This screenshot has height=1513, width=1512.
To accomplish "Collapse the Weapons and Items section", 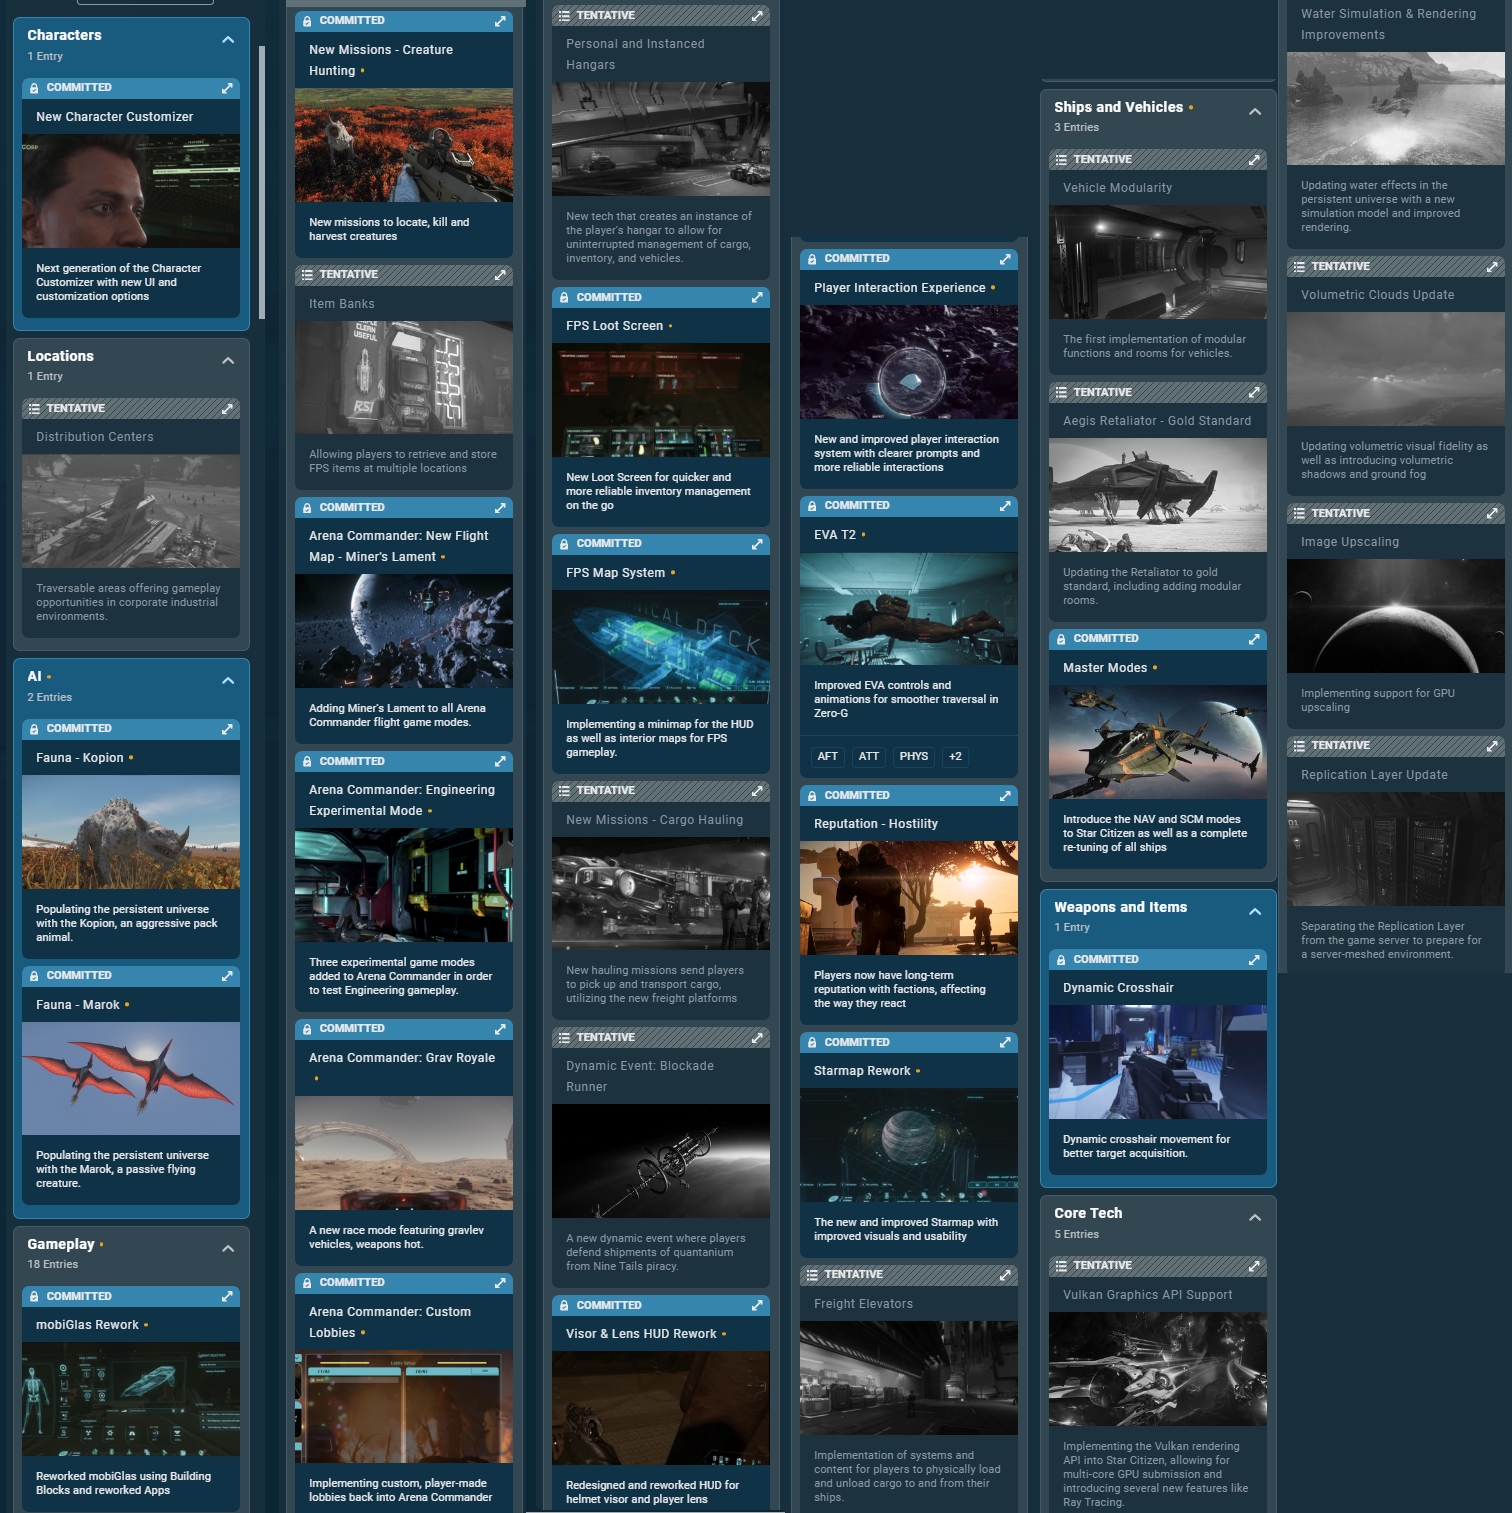I will click(1255, 912).
